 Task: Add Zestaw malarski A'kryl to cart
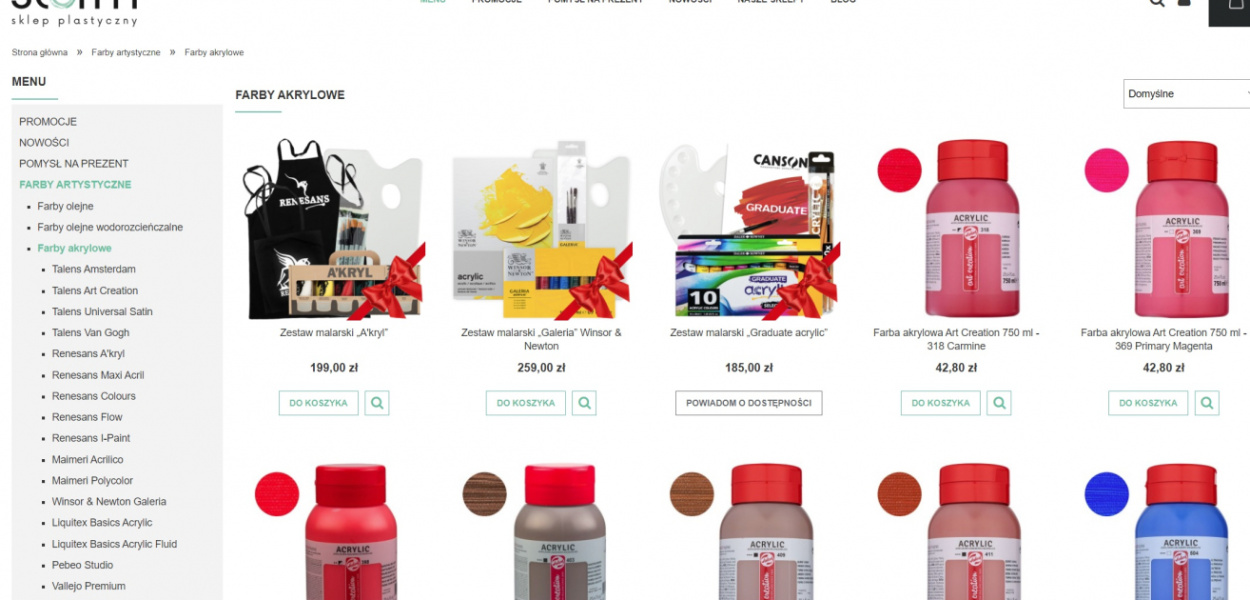coord(319,403)
